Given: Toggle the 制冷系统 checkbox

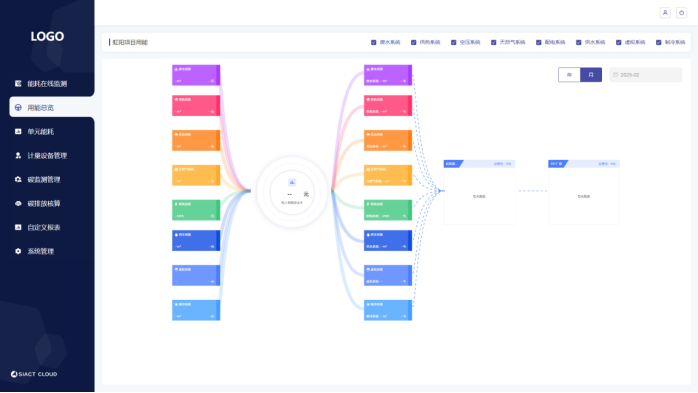Looking at the screenshot, I should [x=658, y=42].
